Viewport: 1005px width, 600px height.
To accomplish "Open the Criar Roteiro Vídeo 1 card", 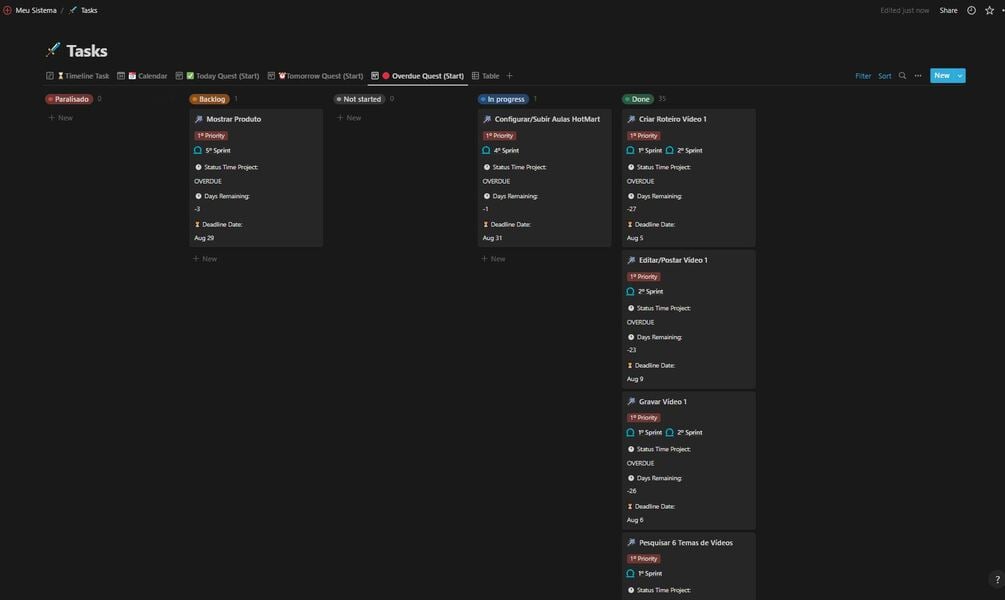I will coord(688,178).
